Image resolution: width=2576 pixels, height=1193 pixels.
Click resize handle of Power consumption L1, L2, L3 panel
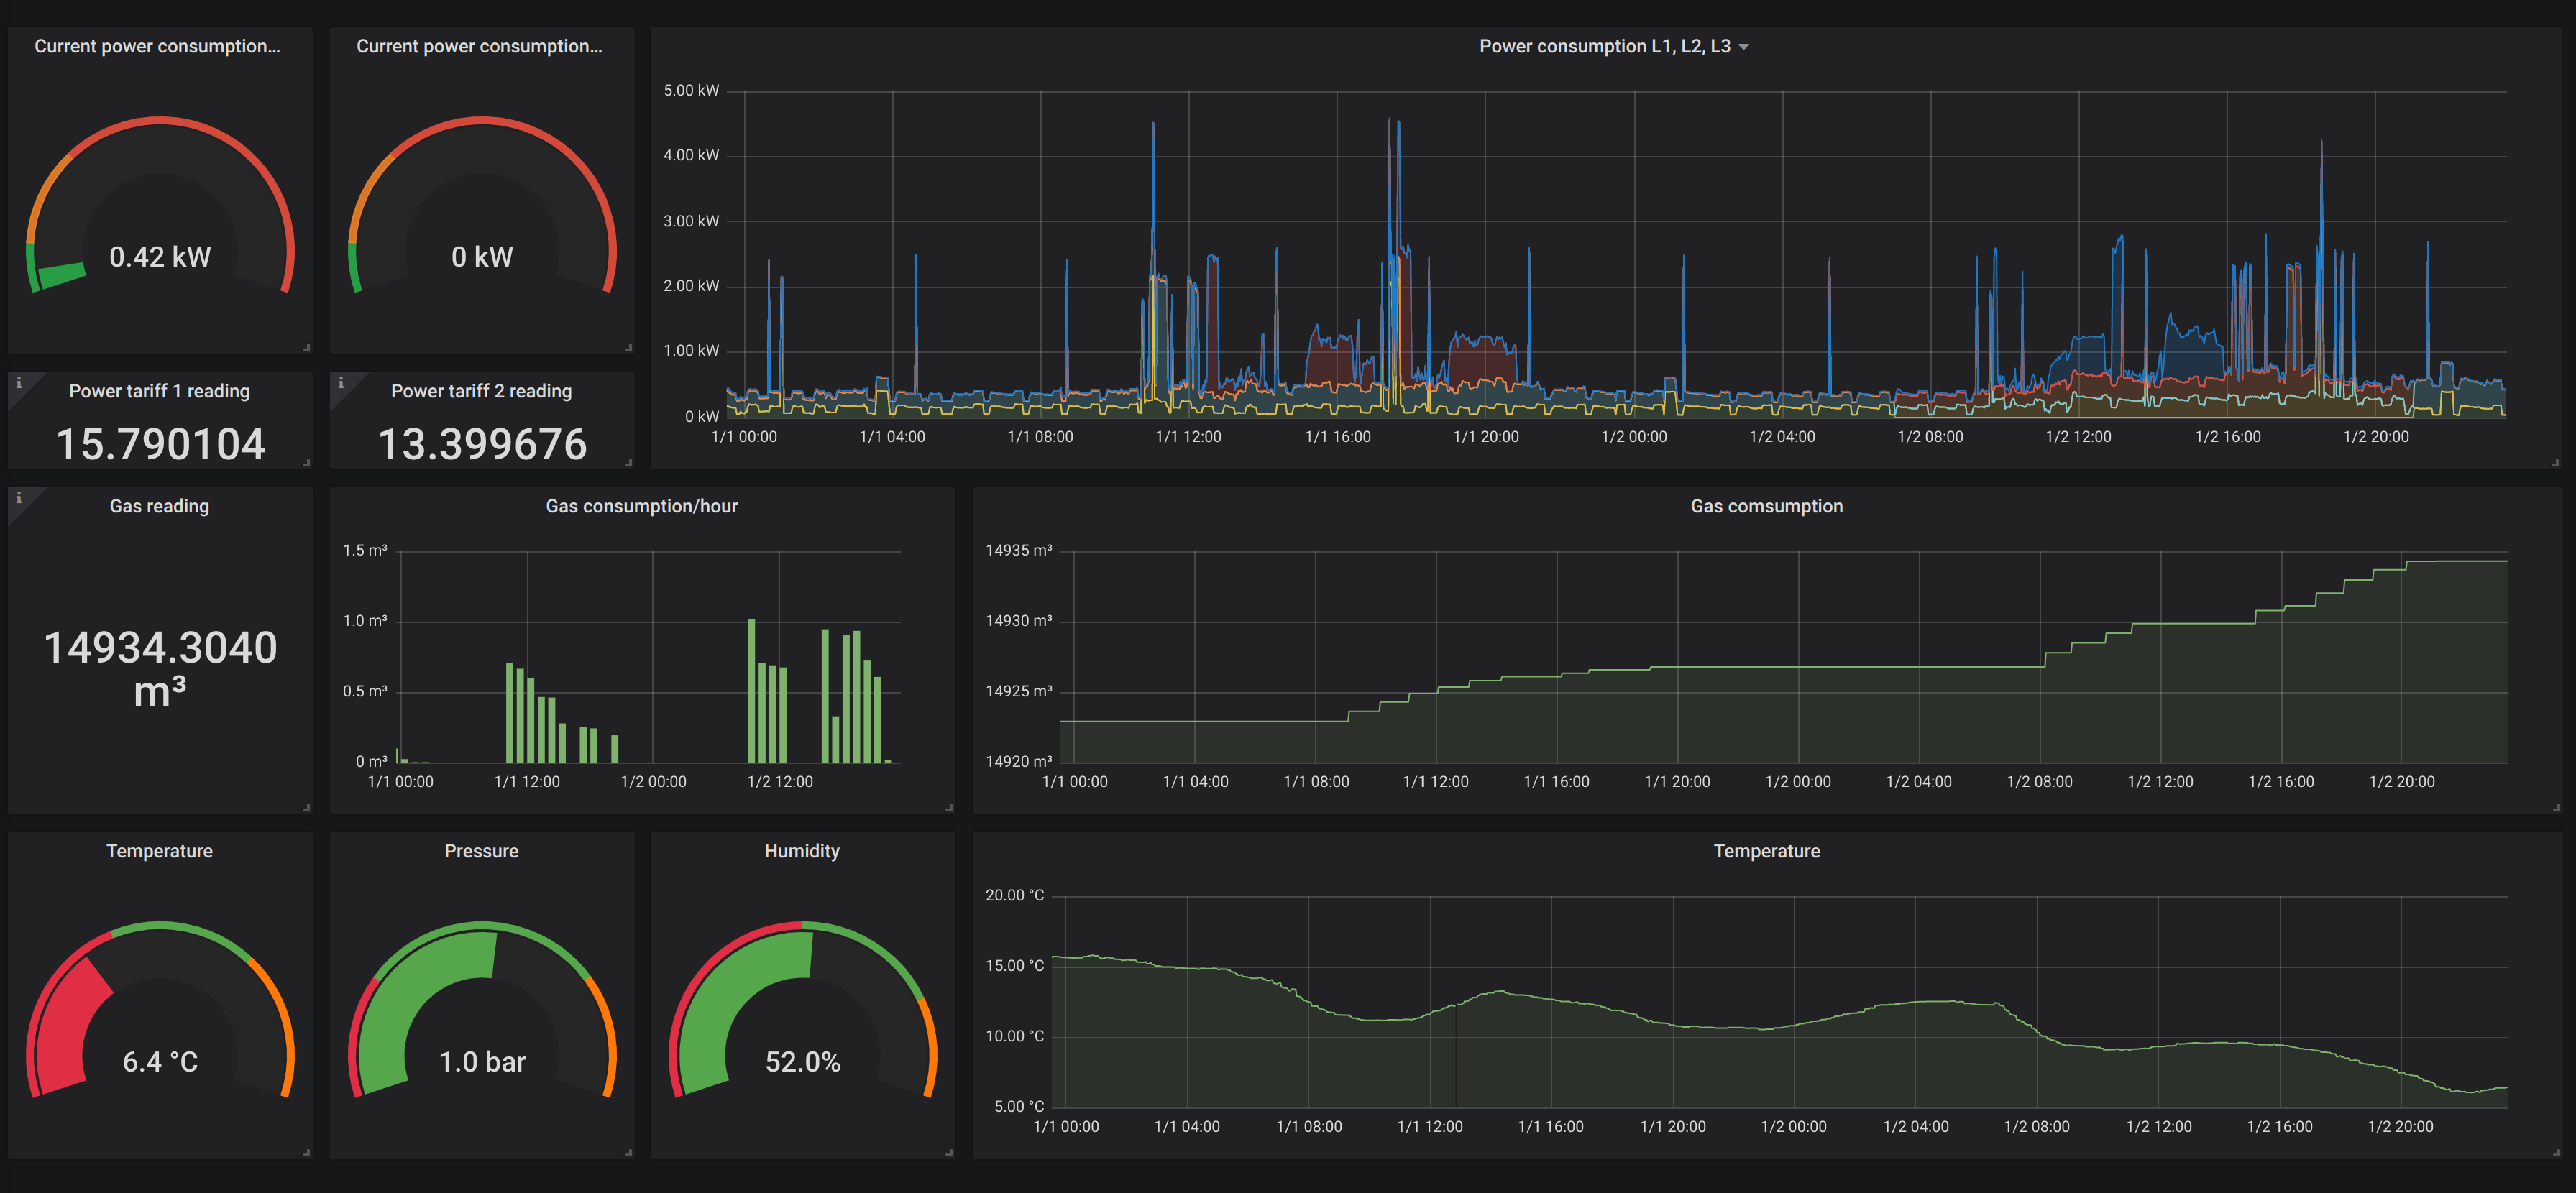[x=2555, y=463]
